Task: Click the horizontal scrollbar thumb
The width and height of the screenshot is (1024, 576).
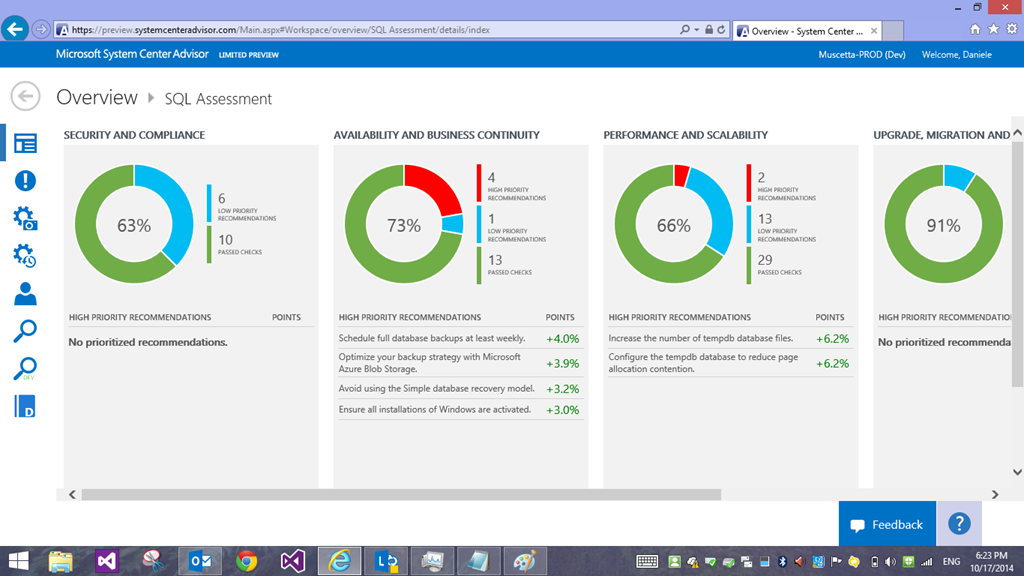Action: [401, 494]
